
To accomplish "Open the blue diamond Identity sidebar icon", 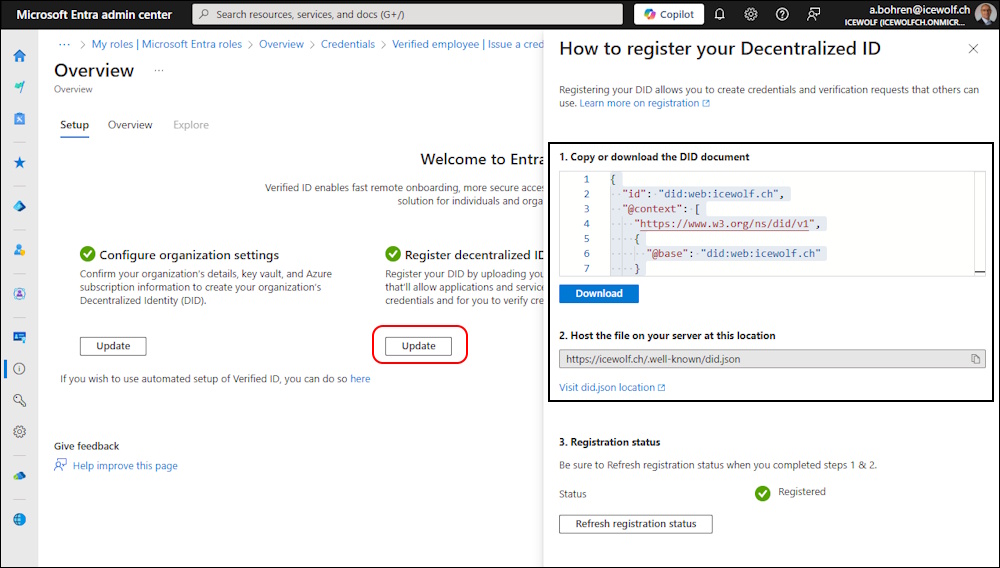I will [19, 207].
